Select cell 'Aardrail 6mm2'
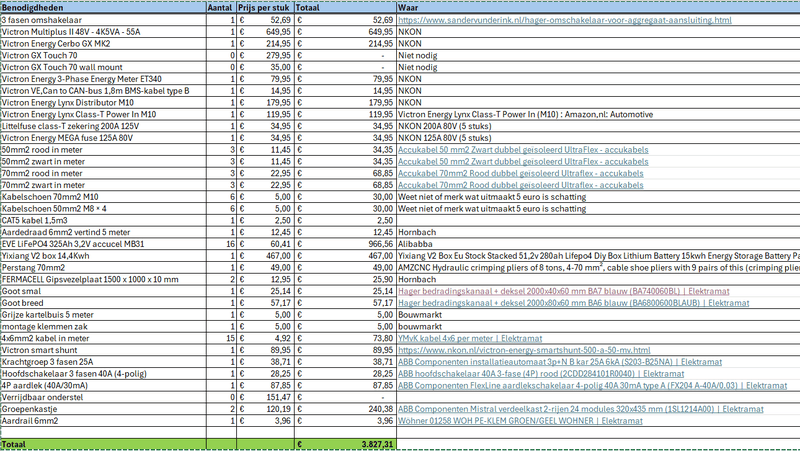Viewport: 800px width, 451px height. pos(104,420)
